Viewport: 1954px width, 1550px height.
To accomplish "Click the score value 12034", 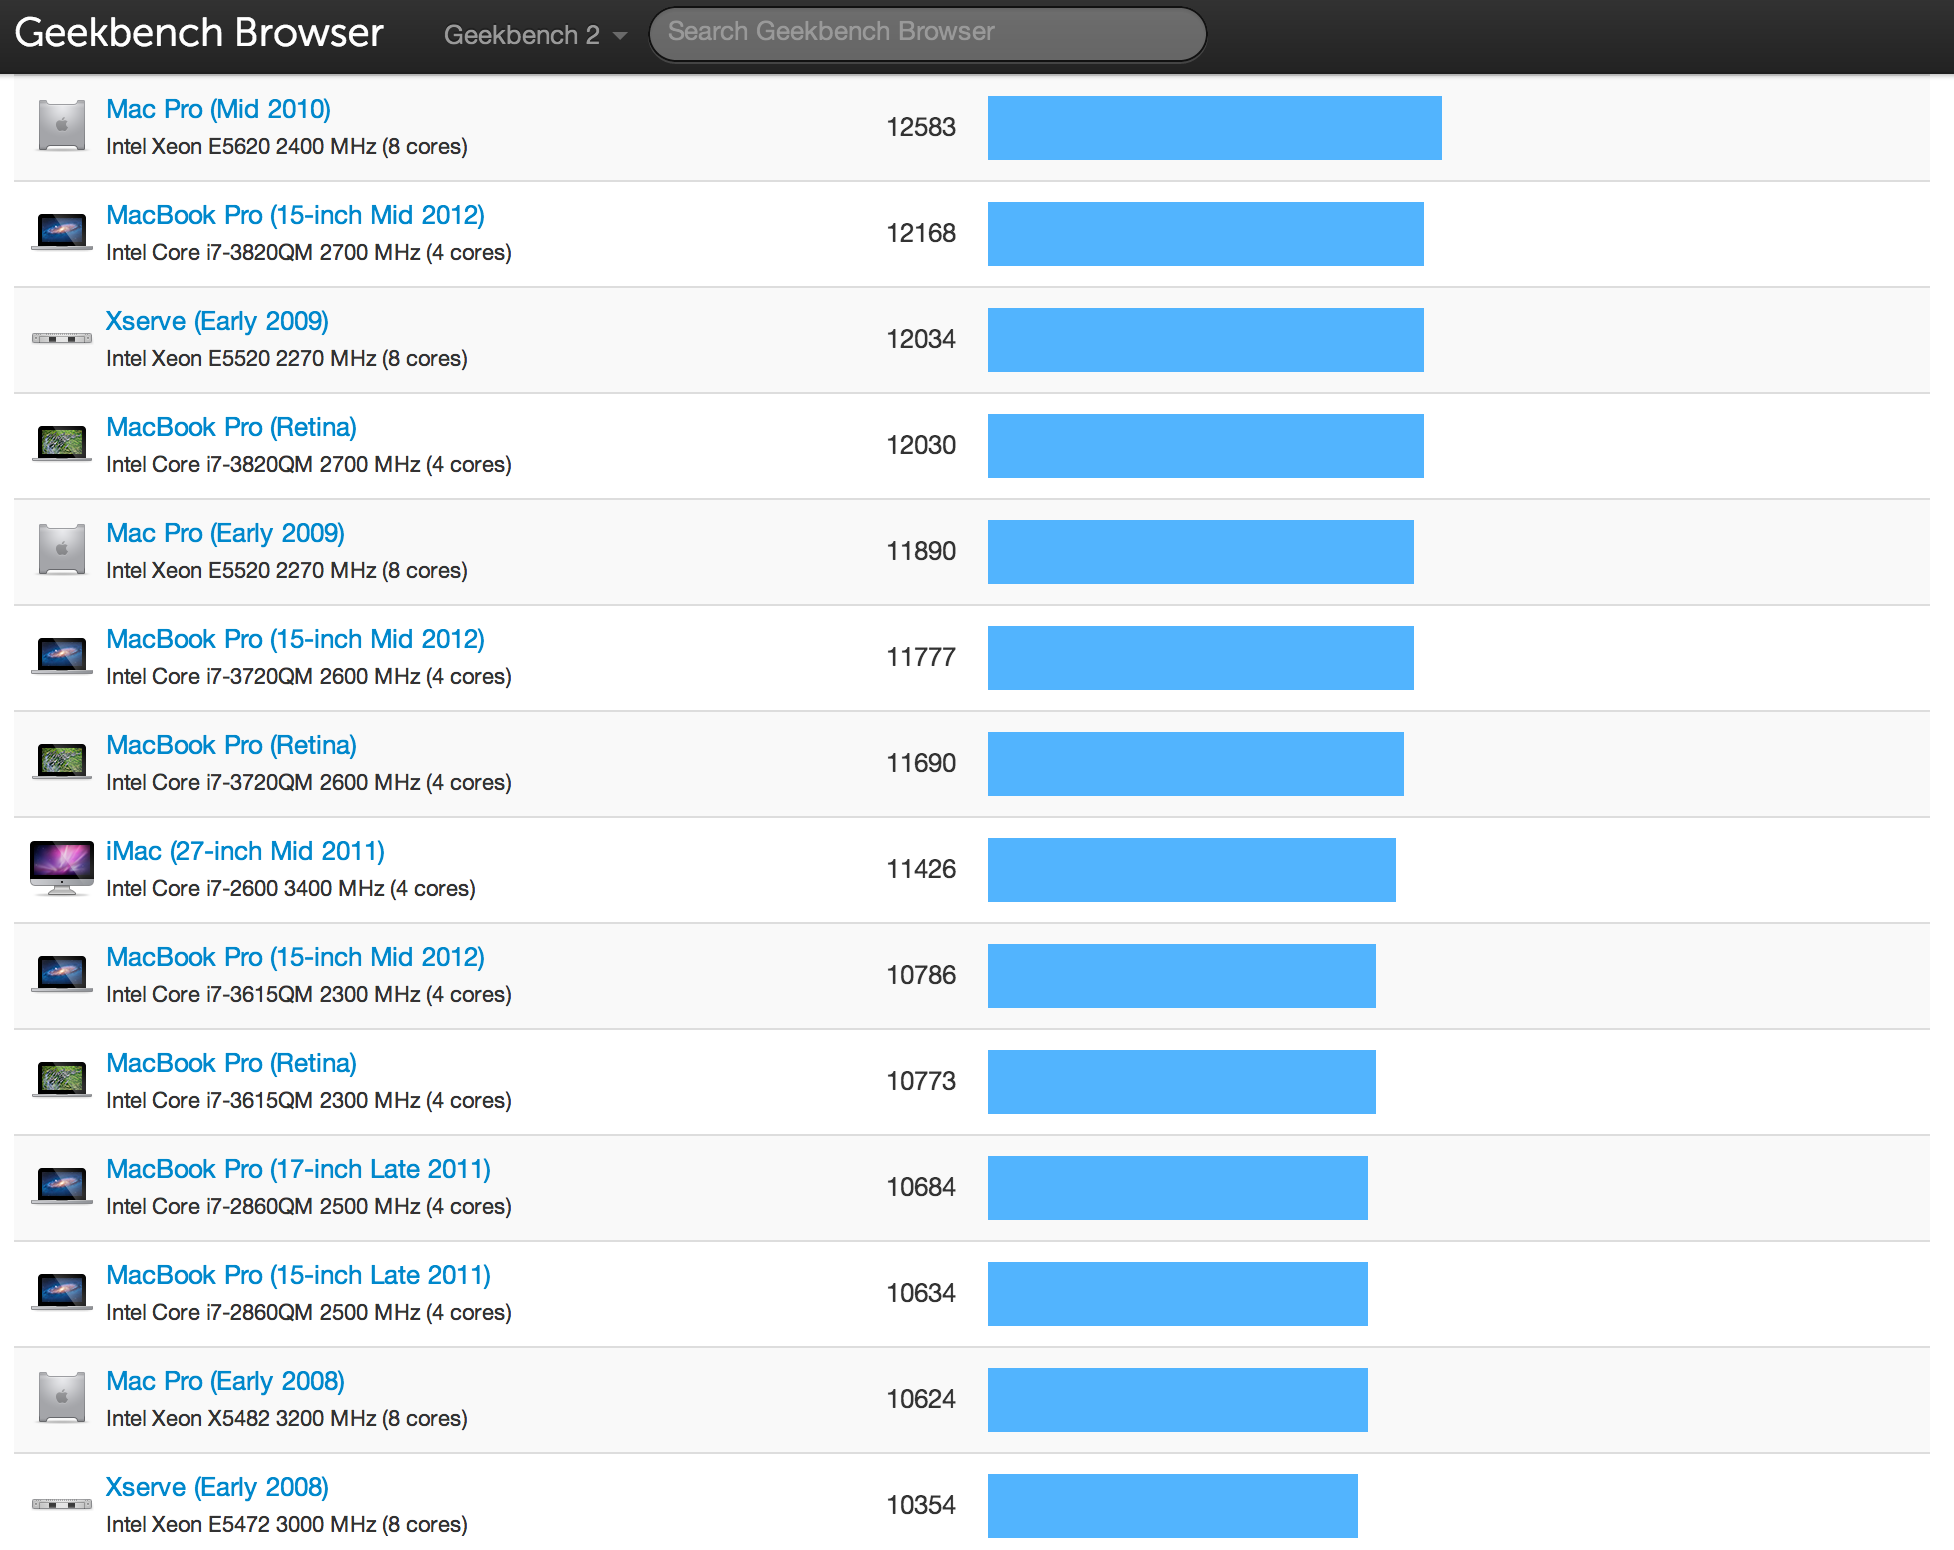I will [x=921, y=339].
